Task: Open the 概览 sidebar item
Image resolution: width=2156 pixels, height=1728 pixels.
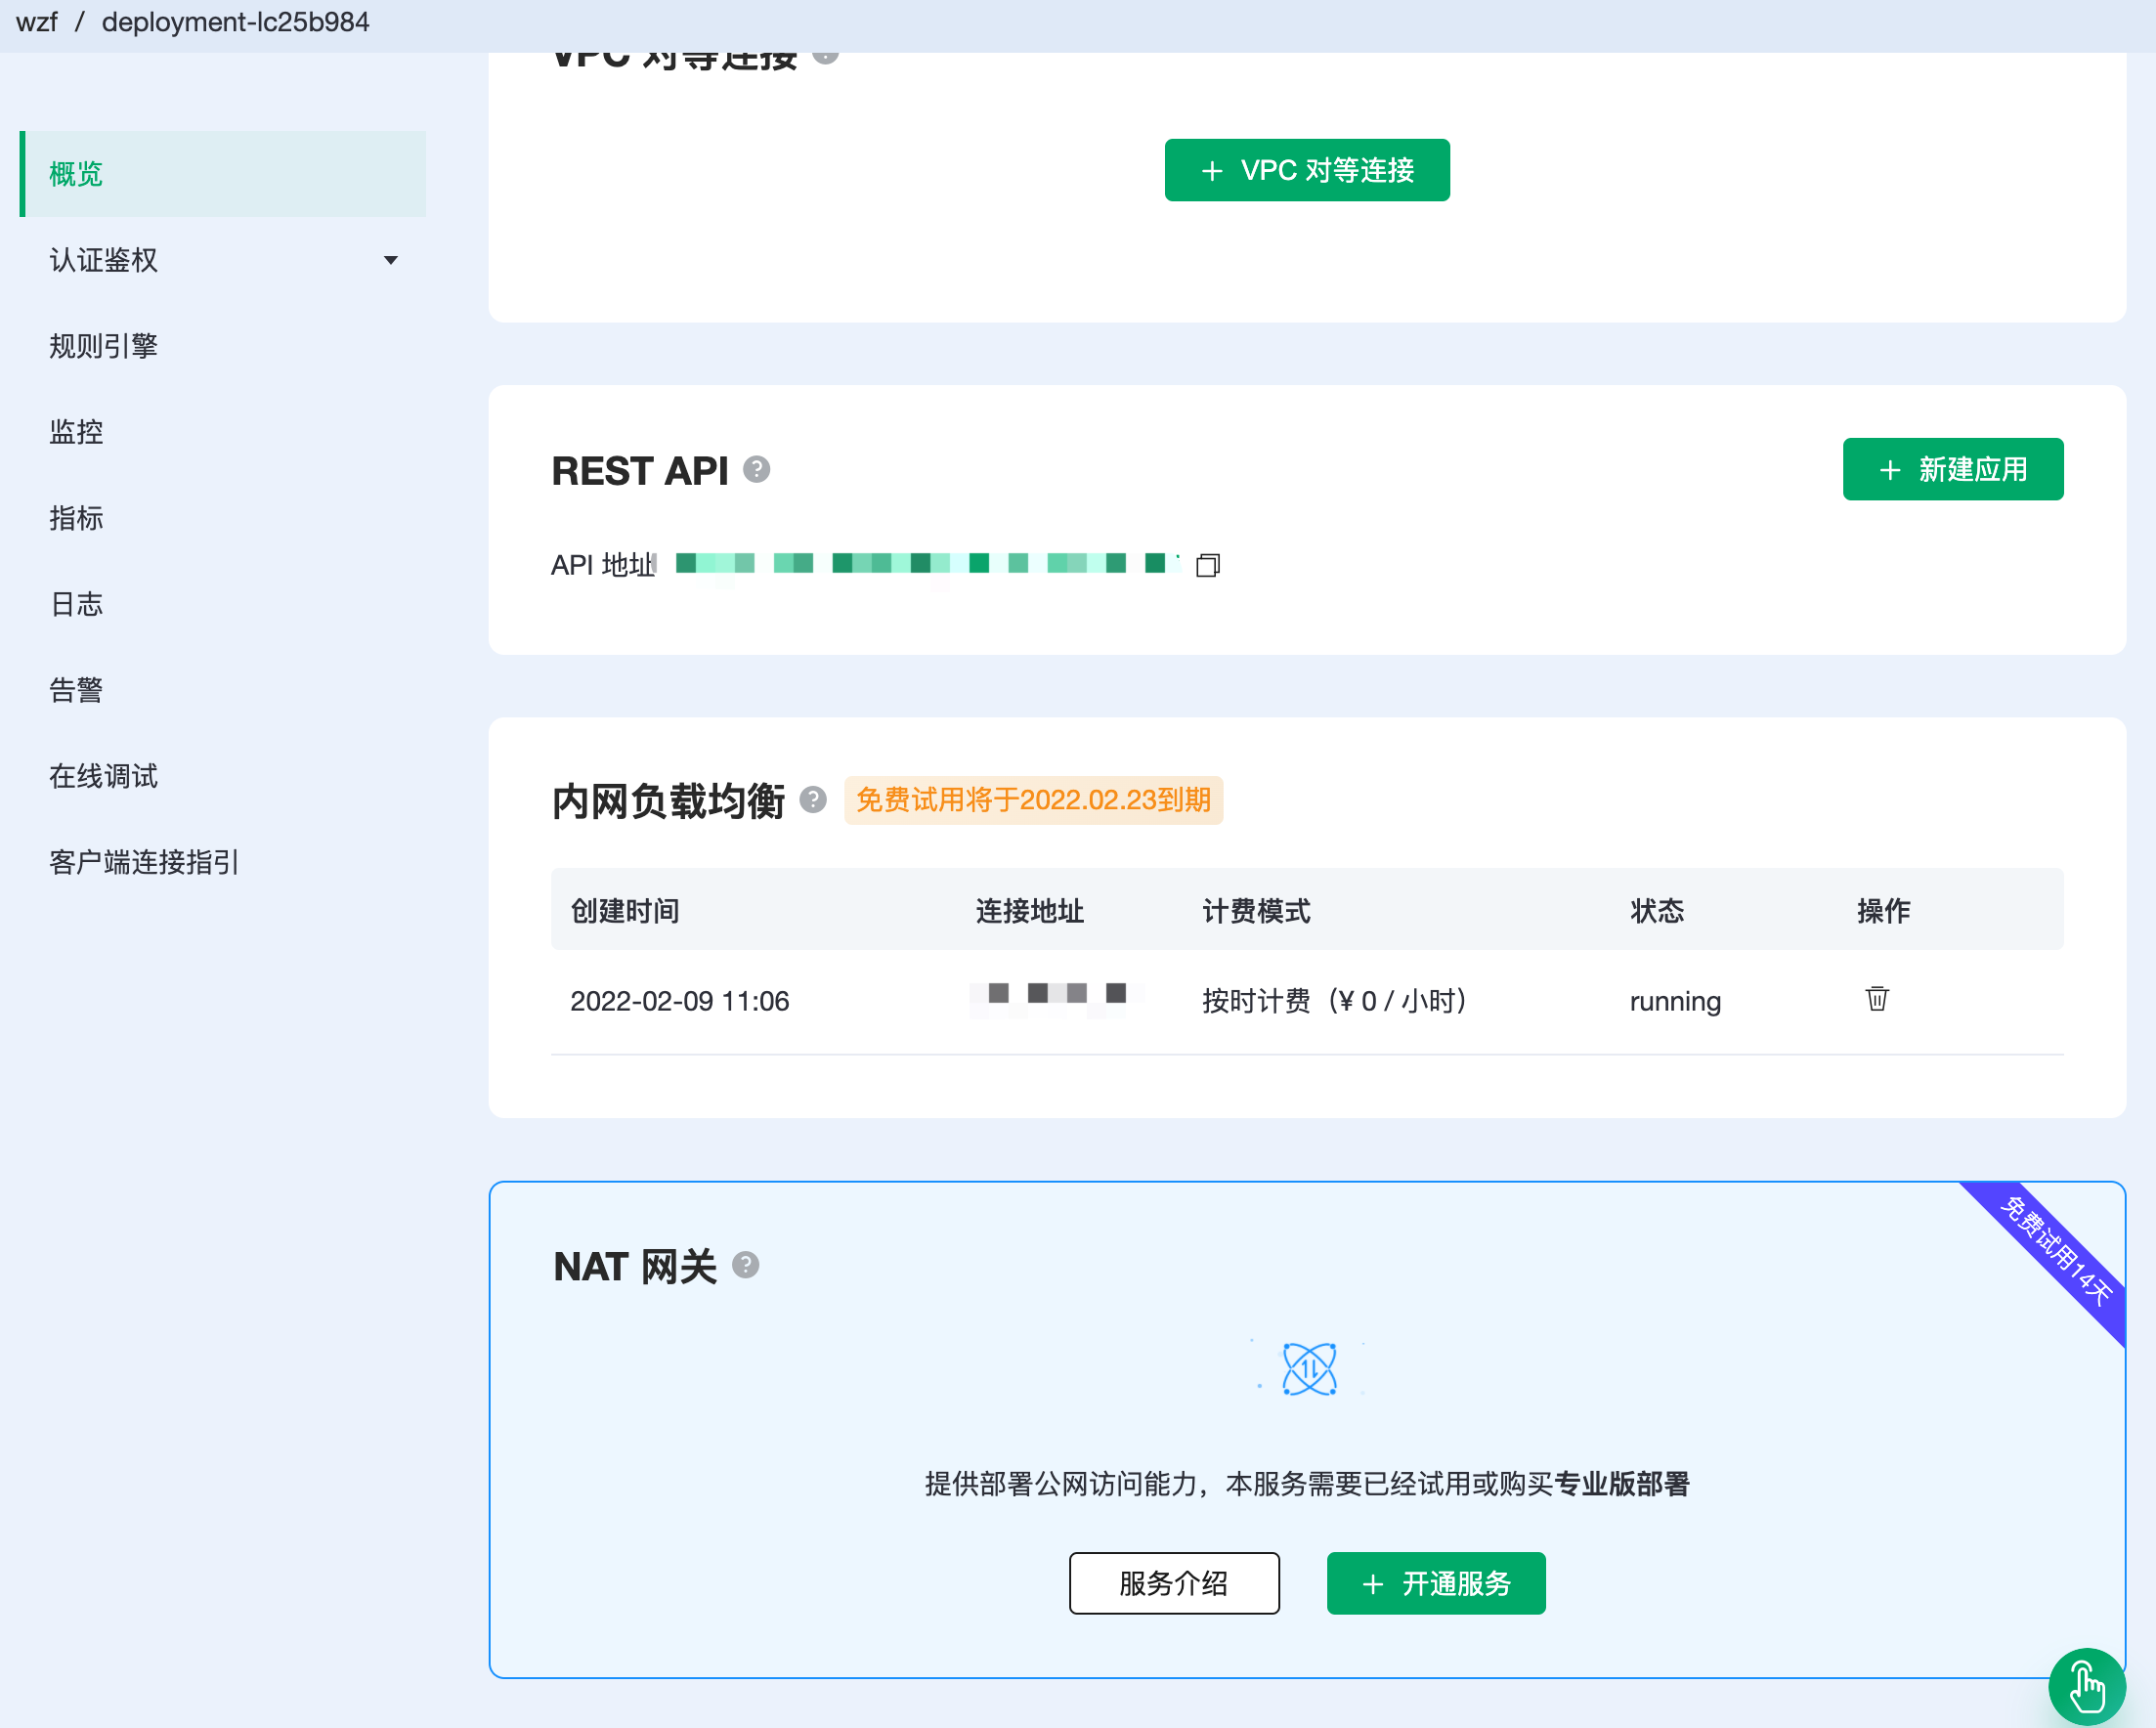Action: (x=76, y=174)
